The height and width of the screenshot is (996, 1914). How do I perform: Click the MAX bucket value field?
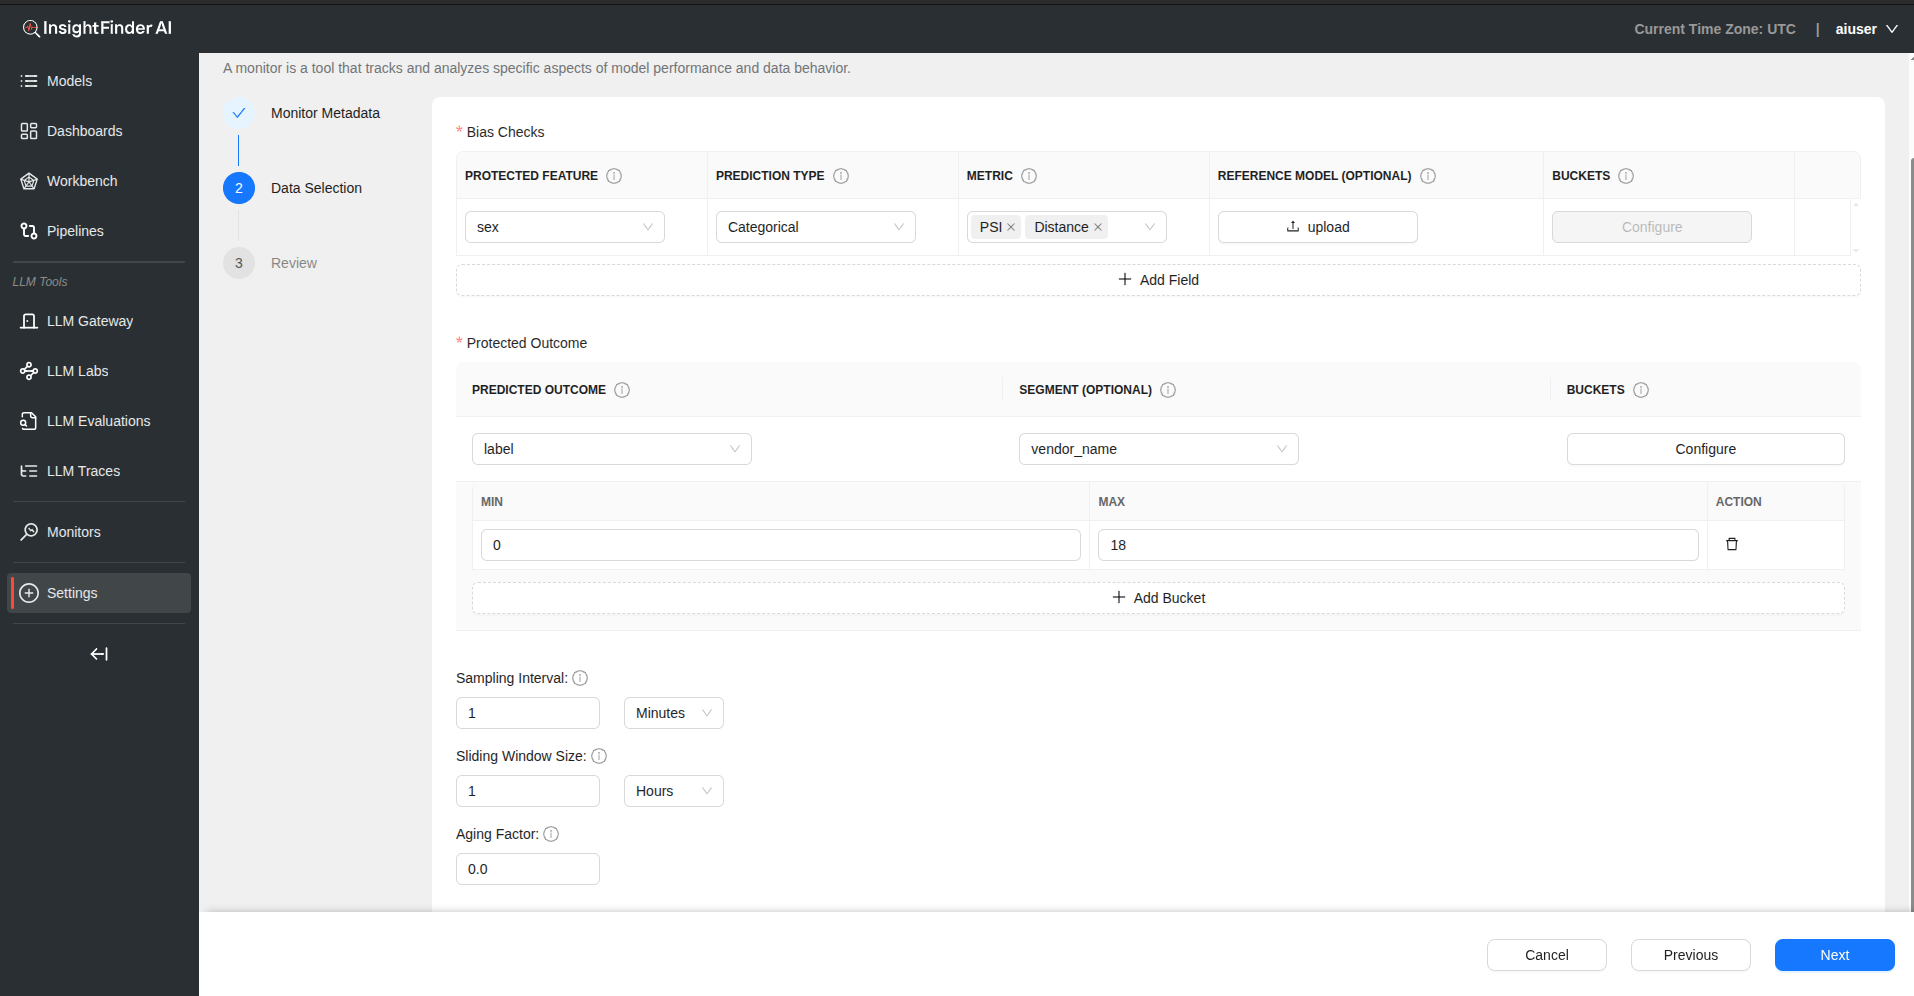pos(1397,545)
